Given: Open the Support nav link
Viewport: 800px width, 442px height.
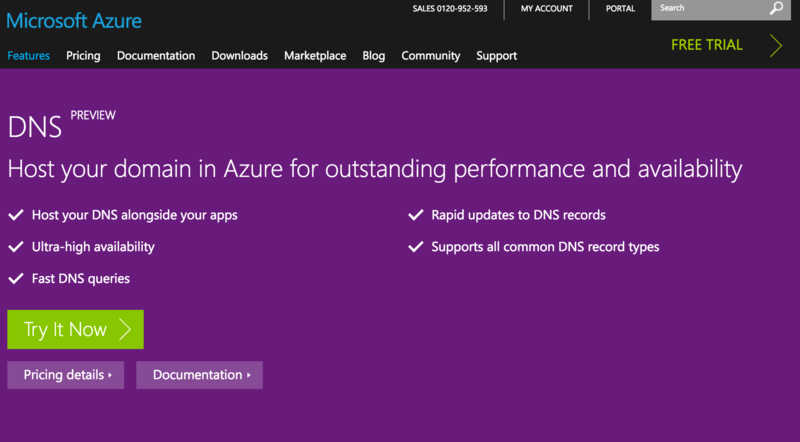Looking at the screenshot, I should (496, 56).
